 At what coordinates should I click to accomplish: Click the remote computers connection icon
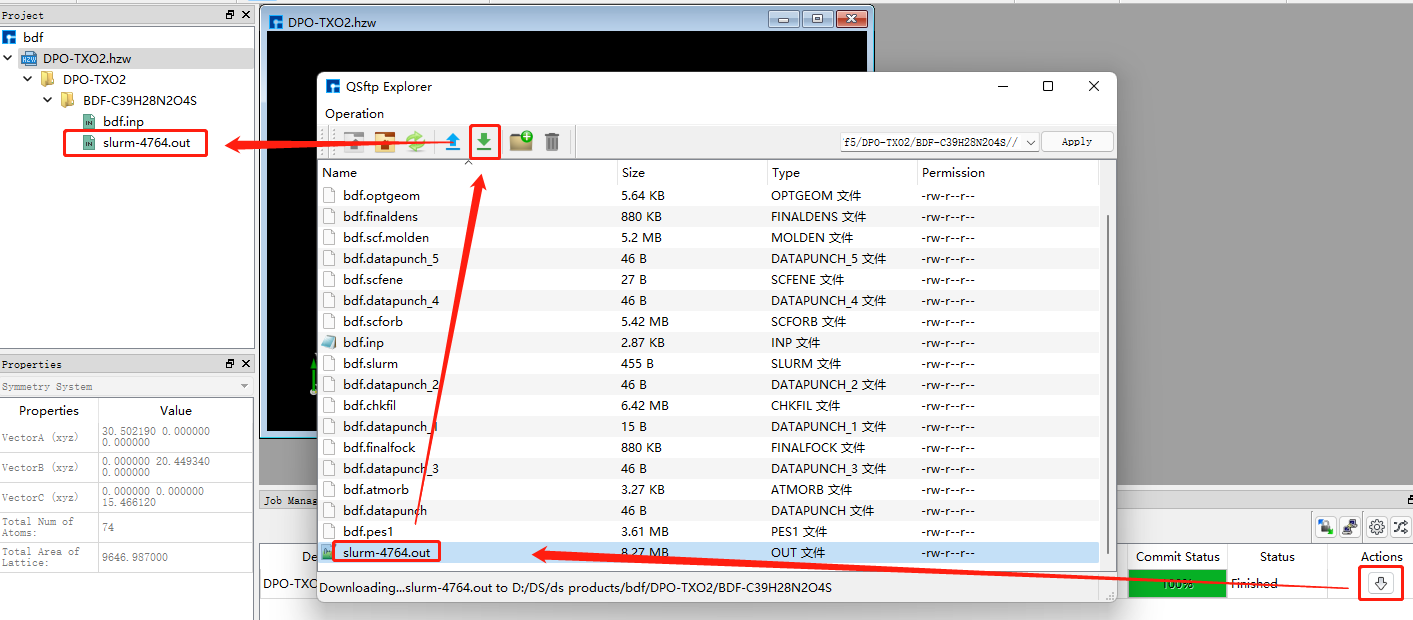[x=1349, y=526]
